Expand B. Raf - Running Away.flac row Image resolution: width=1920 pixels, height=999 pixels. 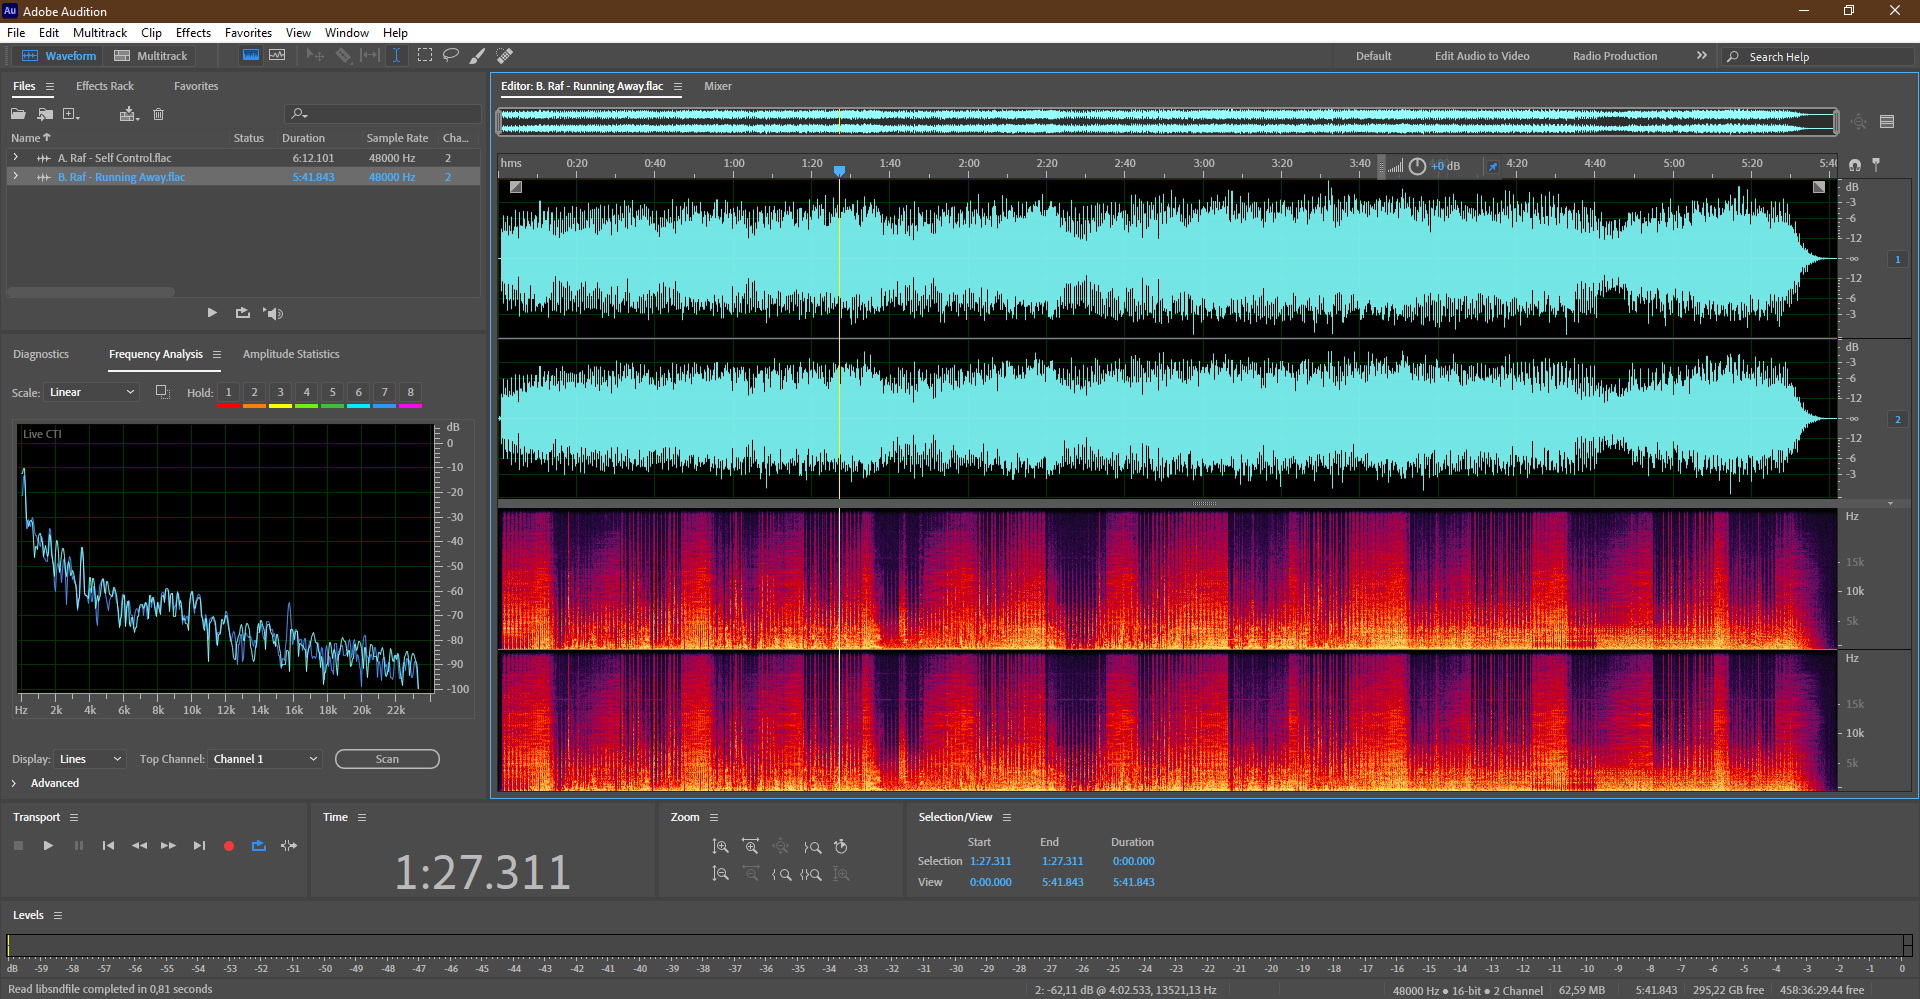15,177
